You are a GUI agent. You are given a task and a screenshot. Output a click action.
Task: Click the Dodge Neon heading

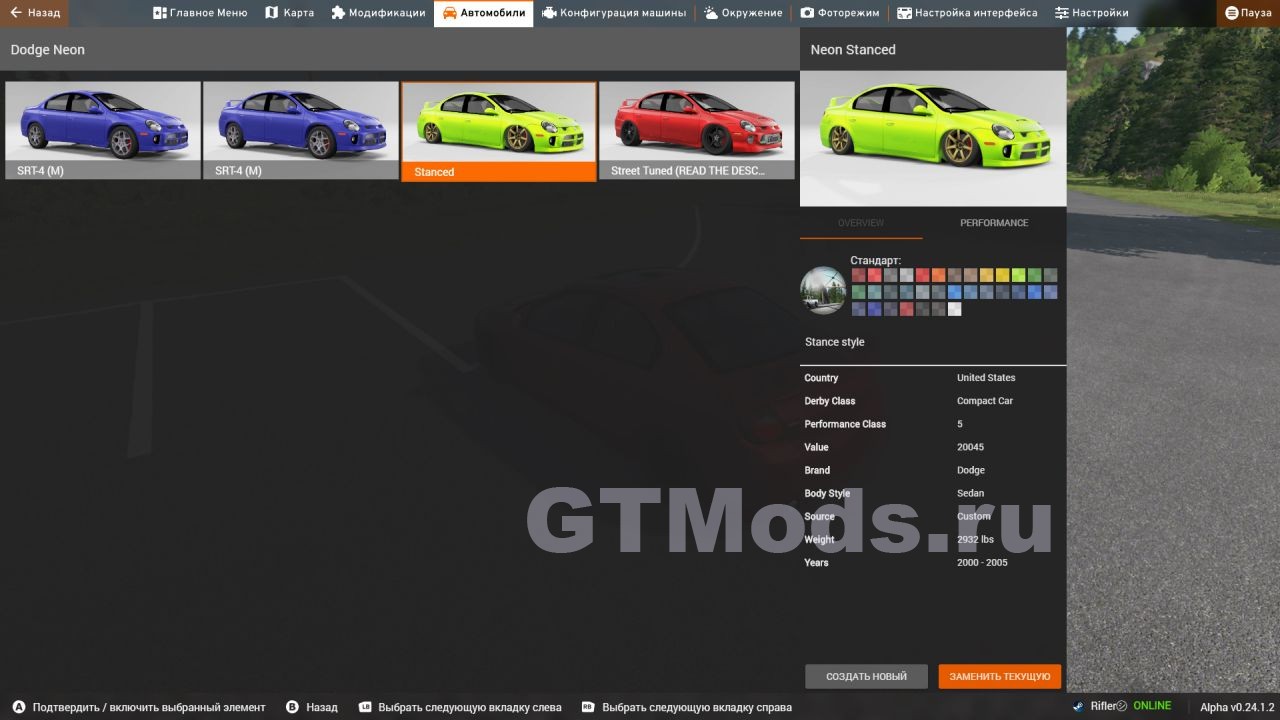[48, 49]
